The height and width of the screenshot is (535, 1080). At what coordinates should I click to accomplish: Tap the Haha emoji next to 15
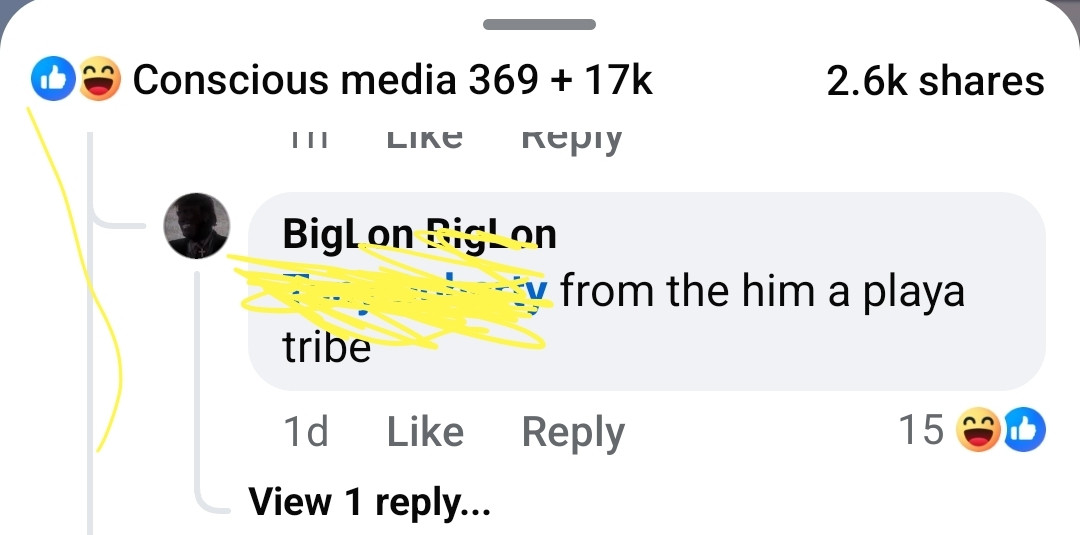pos(978,430)
